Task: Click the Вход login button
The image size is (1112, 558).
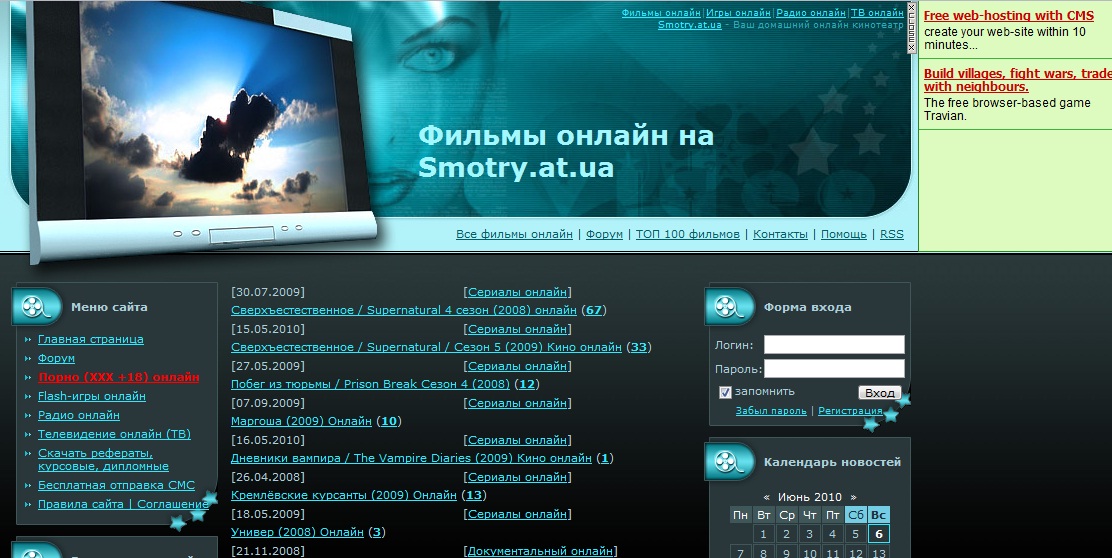Action: tap(879, 393)
